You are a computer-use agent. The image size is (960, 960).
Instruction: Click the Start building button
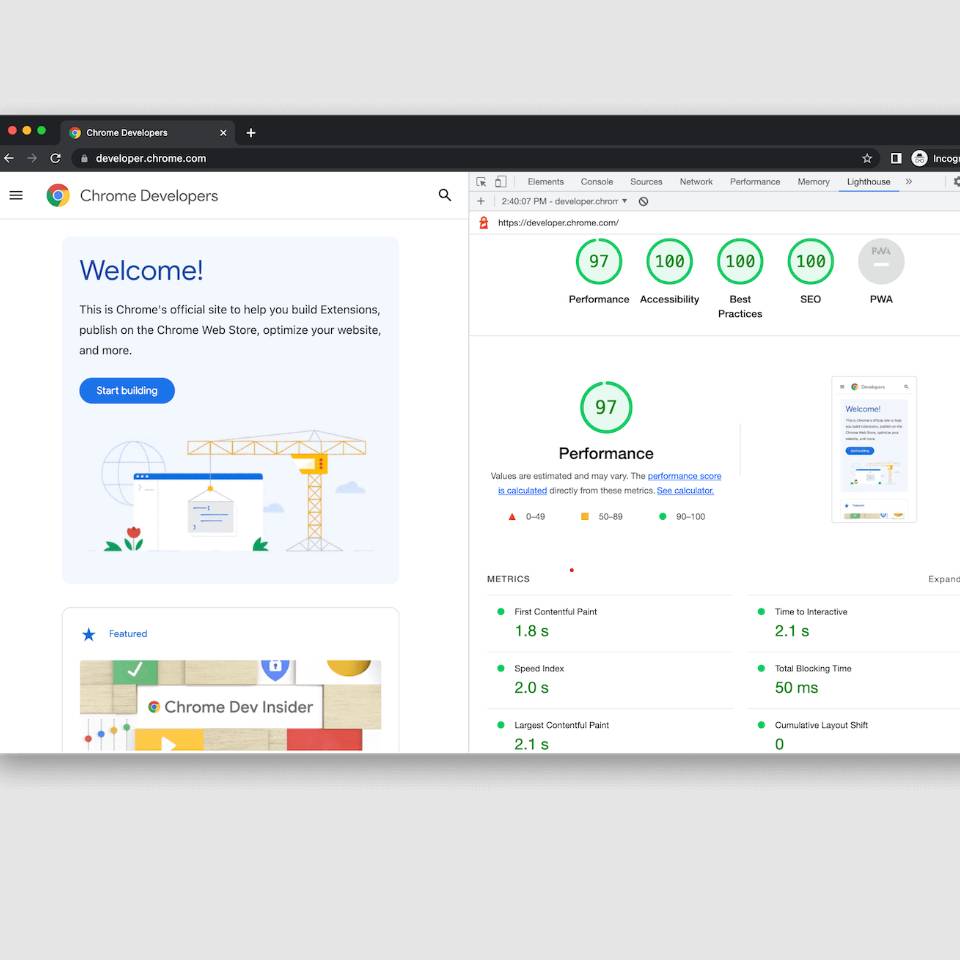tap(127, 391)
